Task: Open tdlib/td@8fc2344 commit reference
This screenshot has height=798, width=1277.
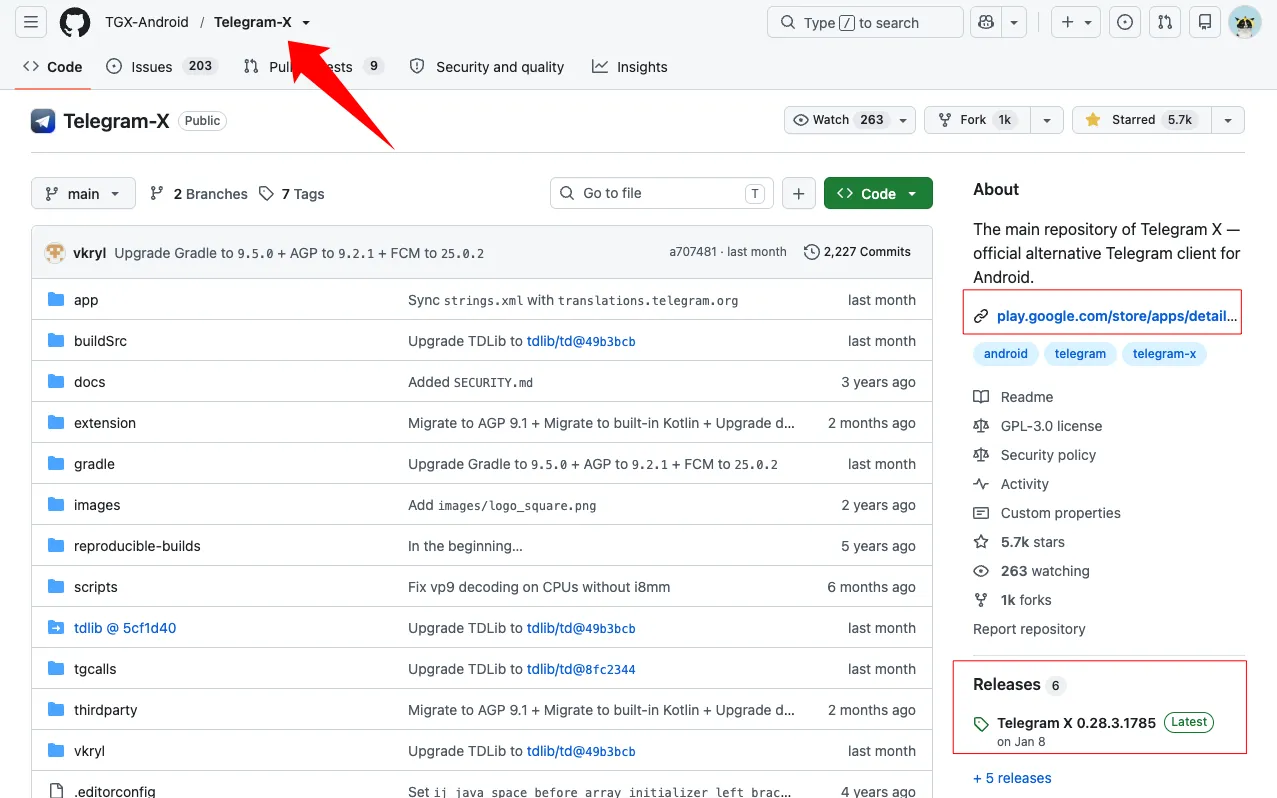Action: (581, 669)
